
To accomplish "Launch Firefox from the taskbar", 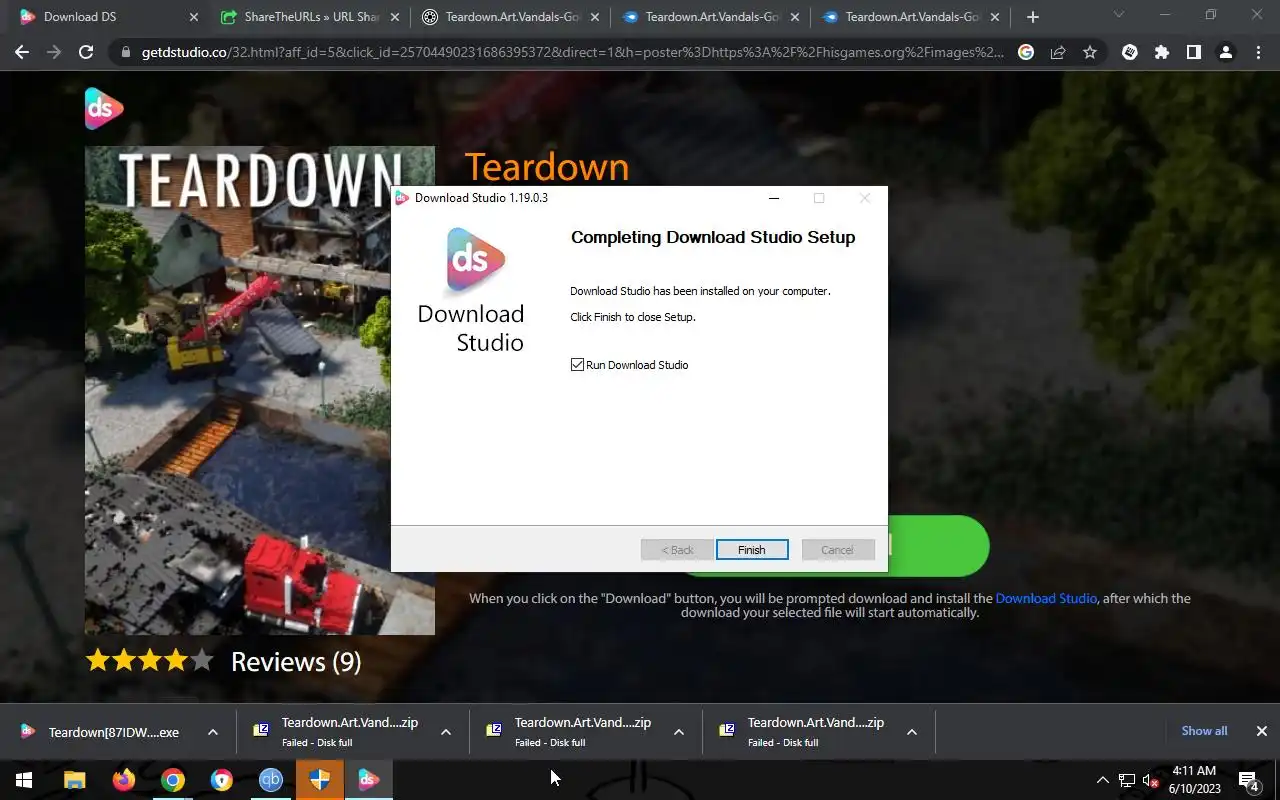I will click(x=124, y=780).
